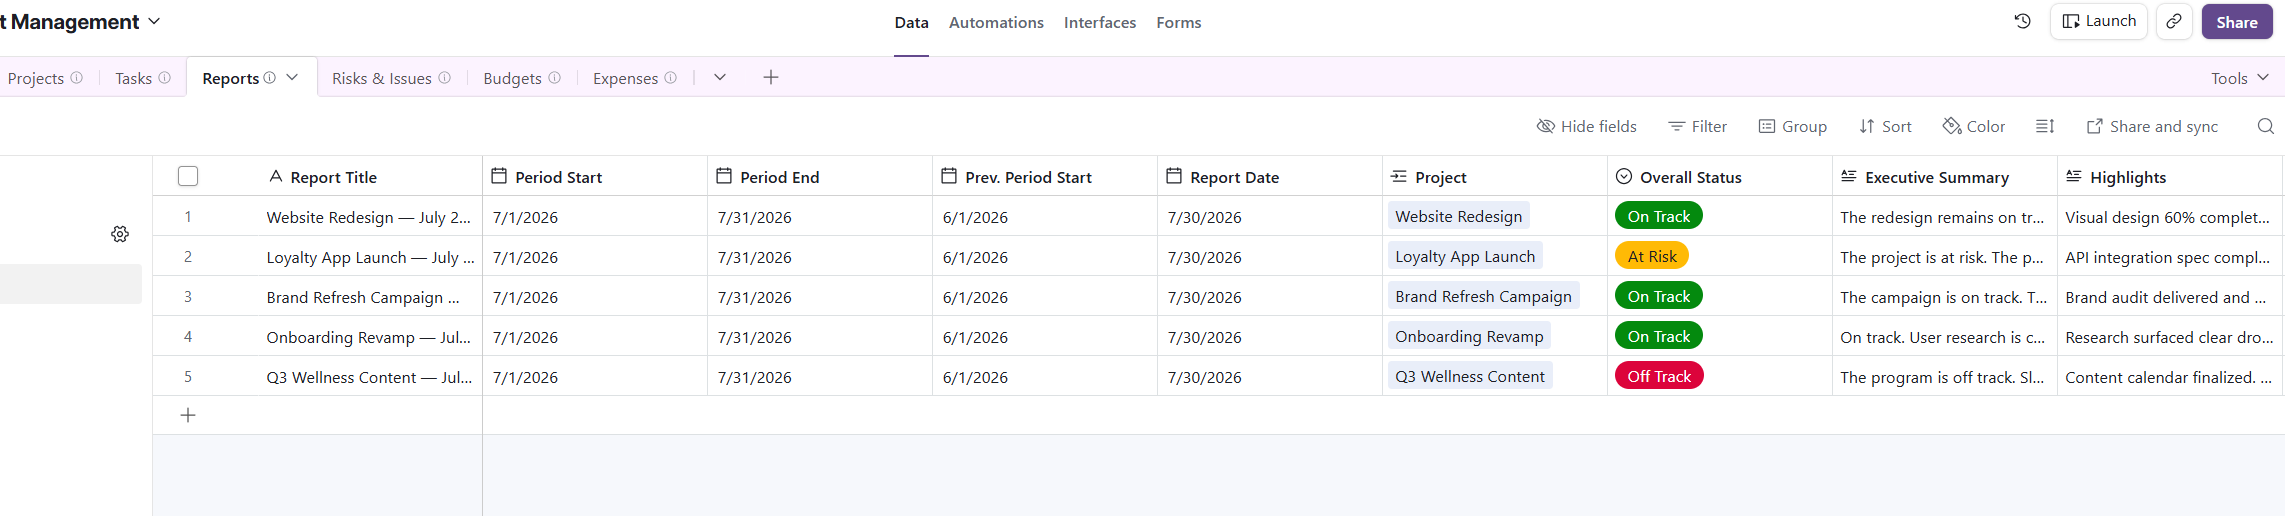This screenshot has width=2285, height=516.
Task: Select the yellow At Risk status pill
Action: [1652, 256]
